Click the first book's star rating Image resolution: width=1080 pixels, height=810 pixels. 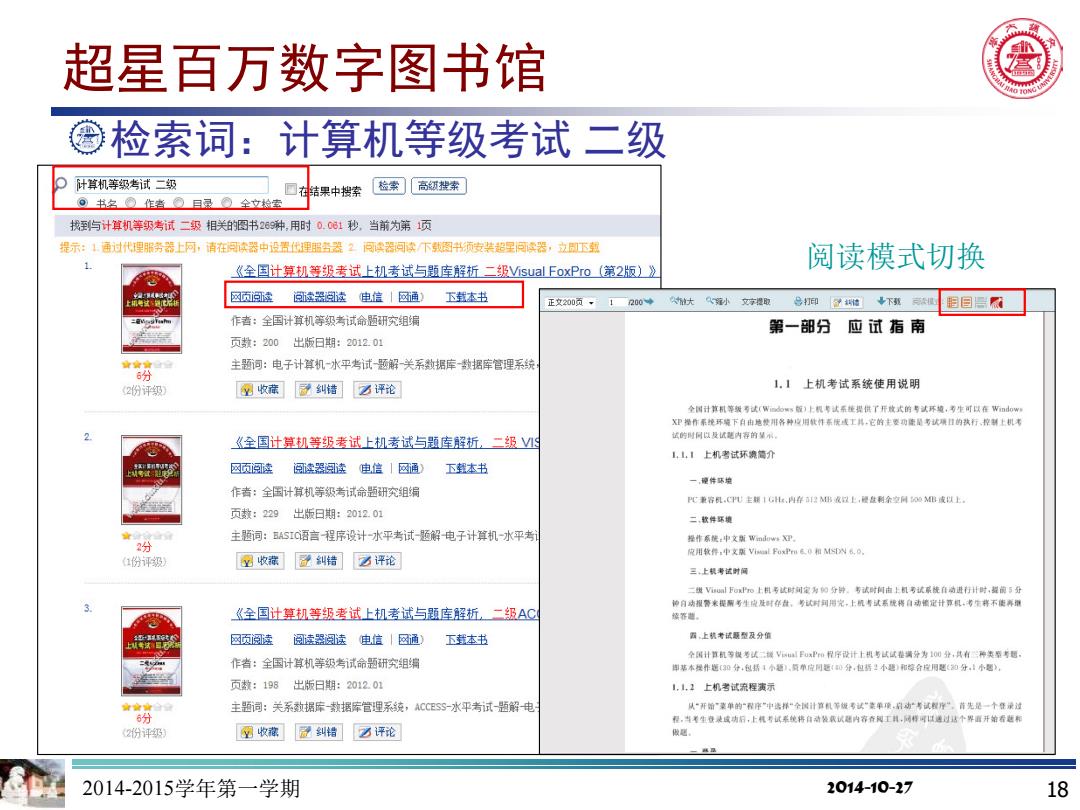tap(147, 364)
